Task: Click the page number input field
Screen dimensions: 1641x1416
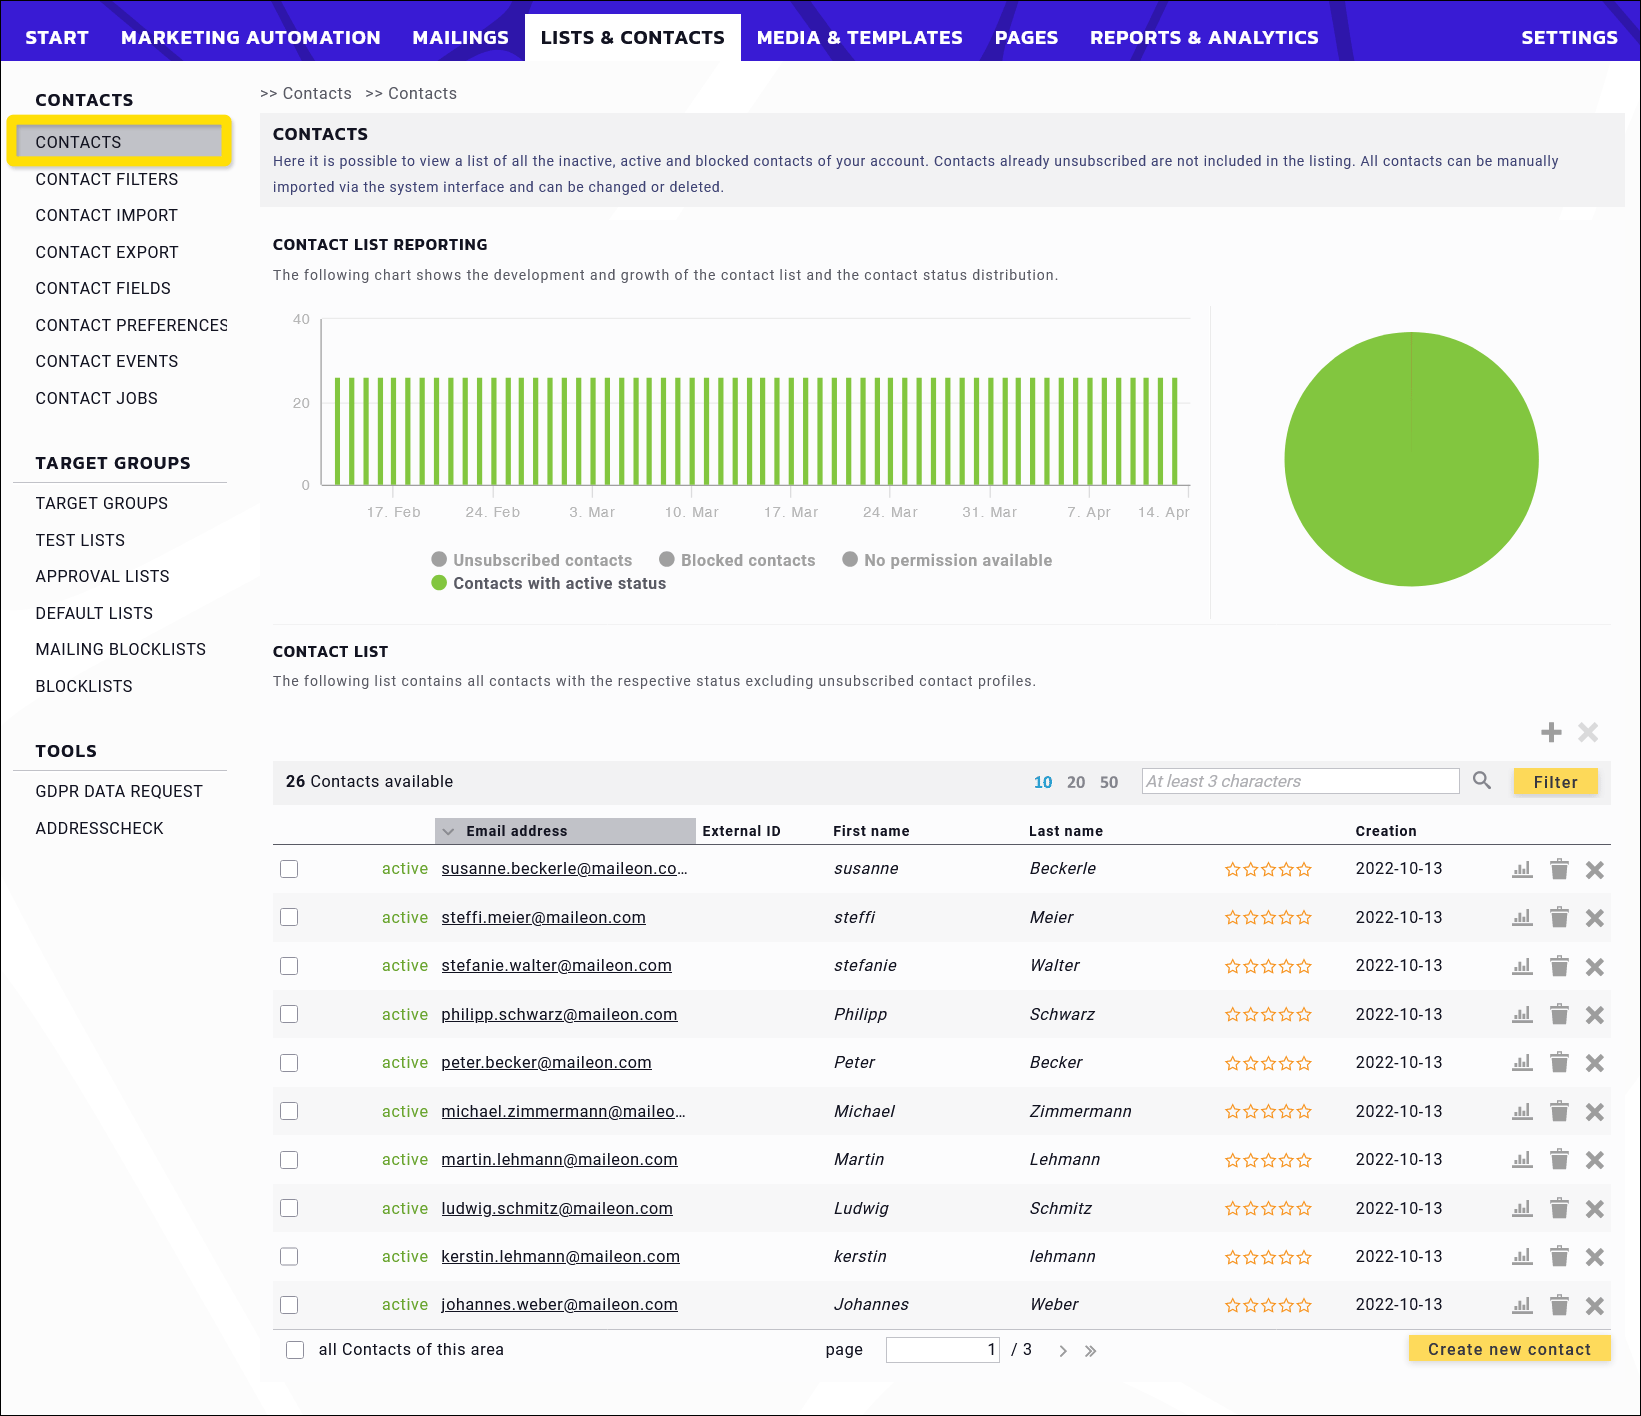Action: point(942,1350)
